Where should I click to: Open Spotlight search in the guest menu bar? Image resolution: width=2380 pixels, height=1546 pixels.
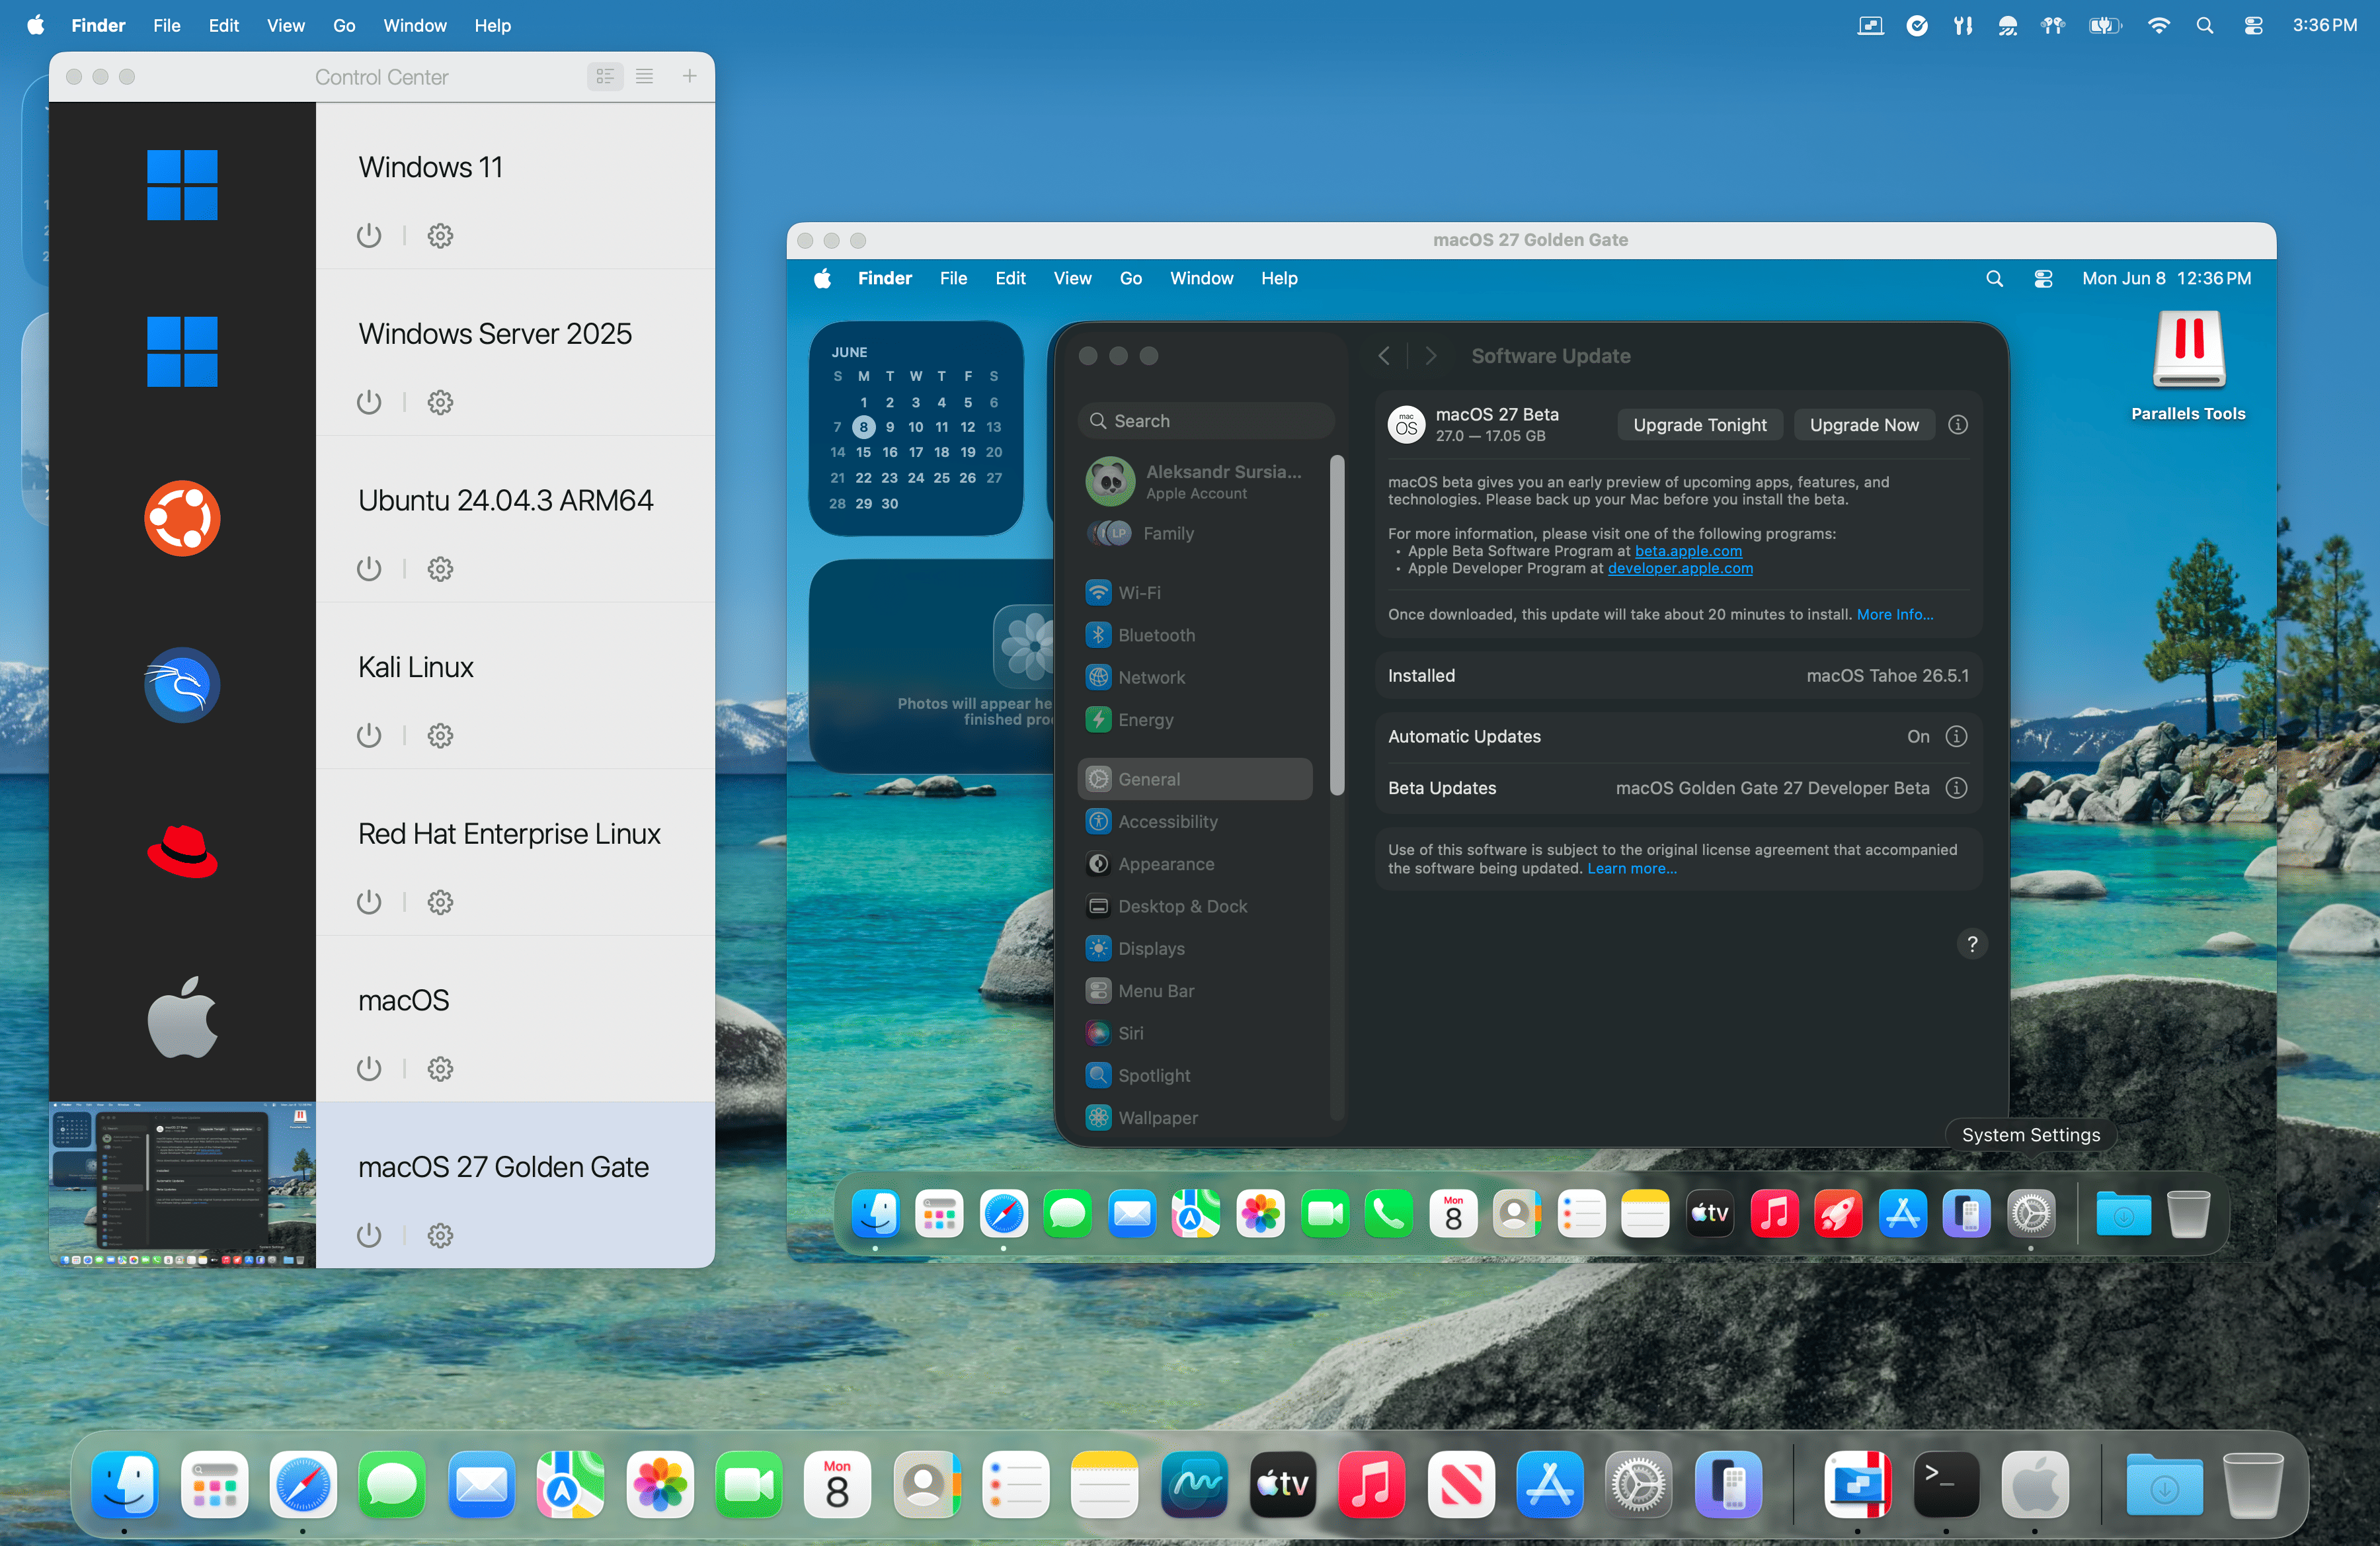[x=1994, y=278]
